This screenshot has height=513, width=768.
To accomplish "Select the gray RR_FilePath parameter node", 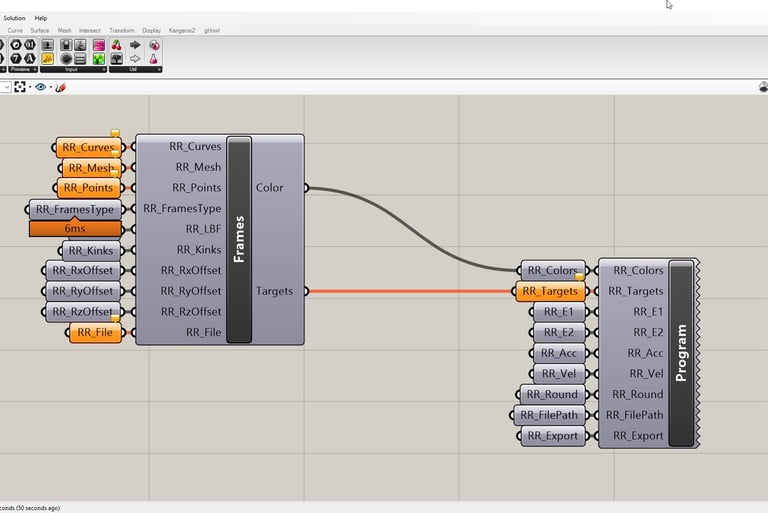I will [550, 415].
